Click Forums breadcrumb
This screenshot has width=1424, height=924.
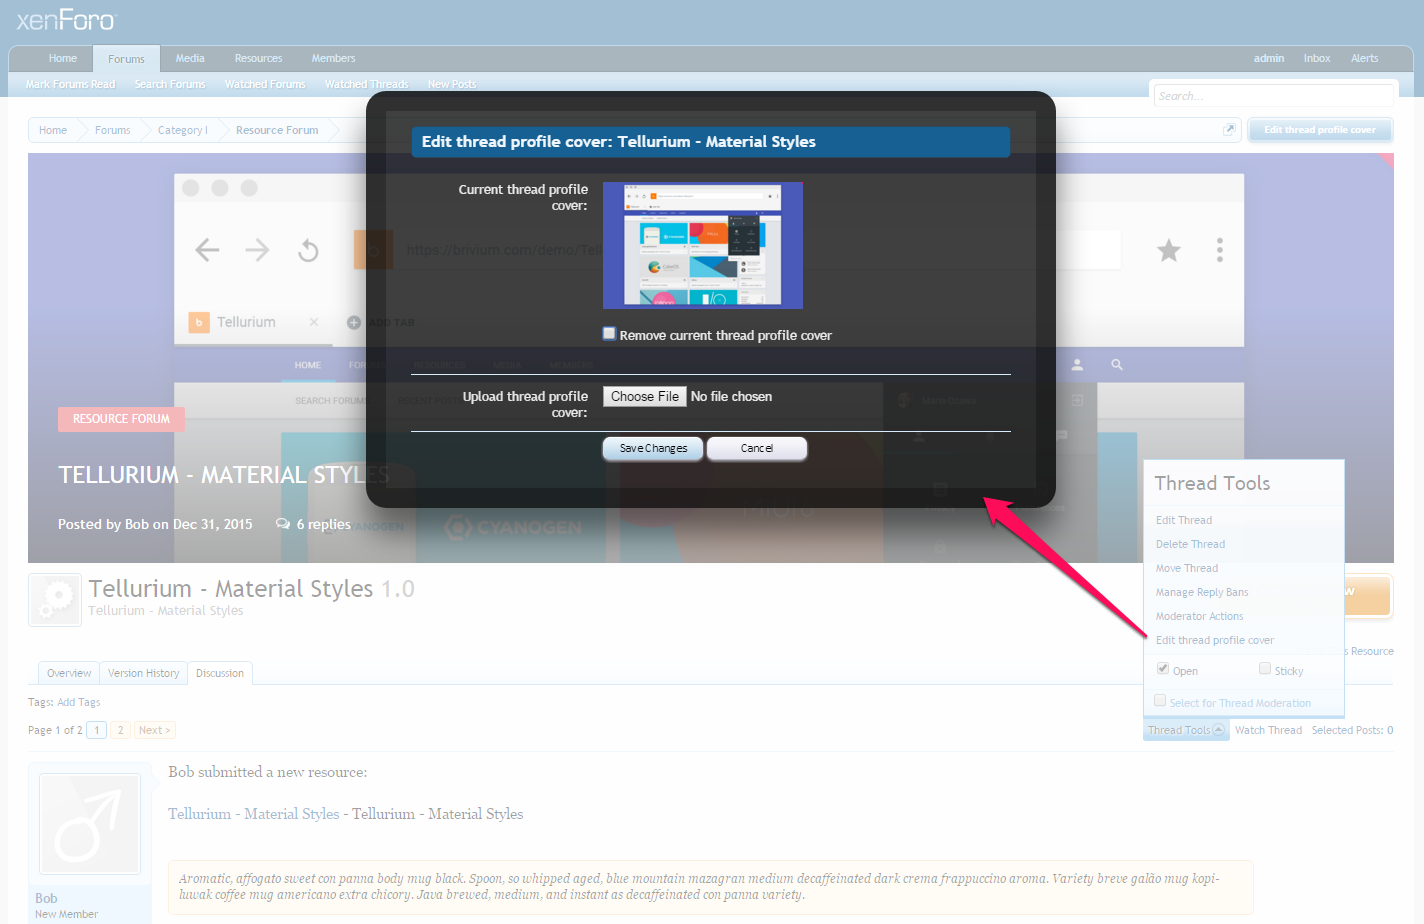(113, 130)
